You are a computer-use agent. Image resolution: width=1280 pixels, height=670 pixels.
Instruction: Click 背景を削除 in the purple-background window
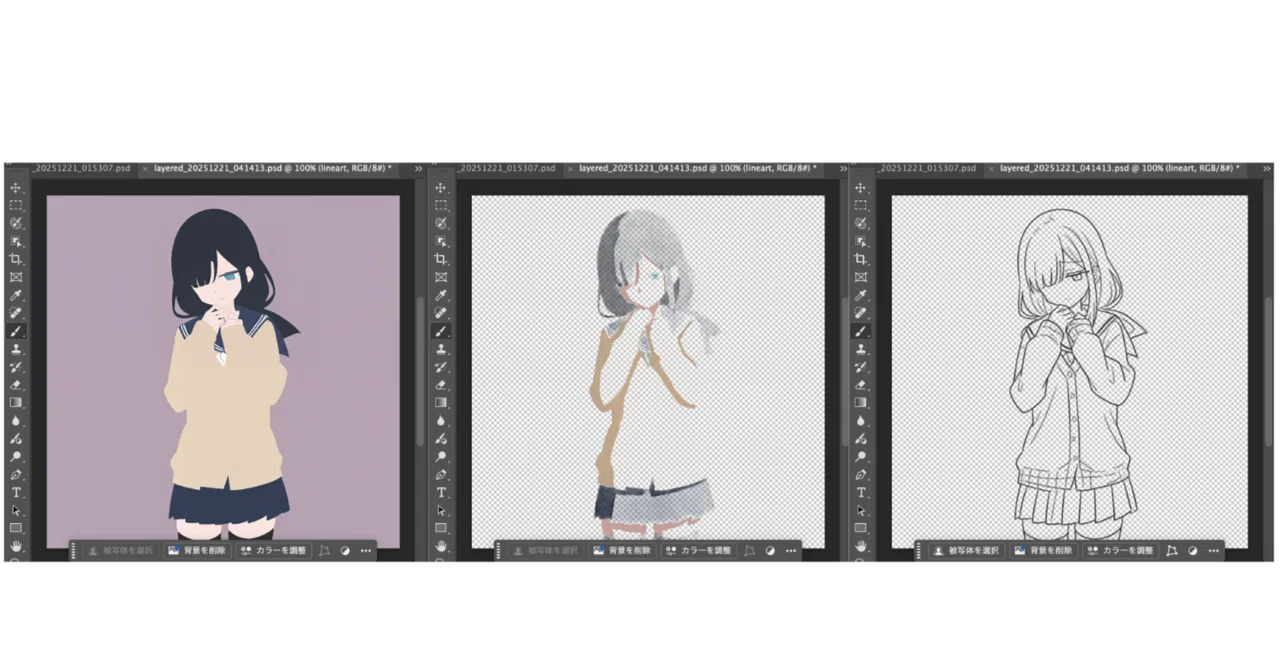[197, 551]
